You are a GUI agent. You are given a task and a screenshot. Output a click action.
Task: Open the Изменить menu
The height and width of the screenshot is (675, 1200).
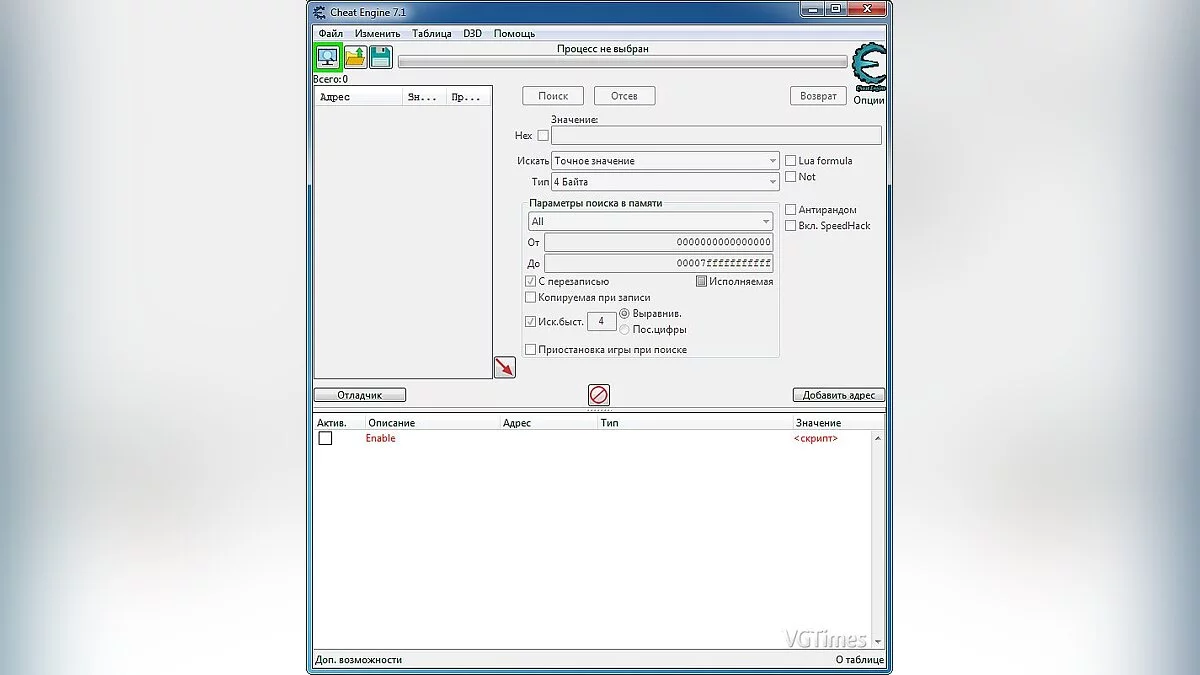tap(377, 34)
